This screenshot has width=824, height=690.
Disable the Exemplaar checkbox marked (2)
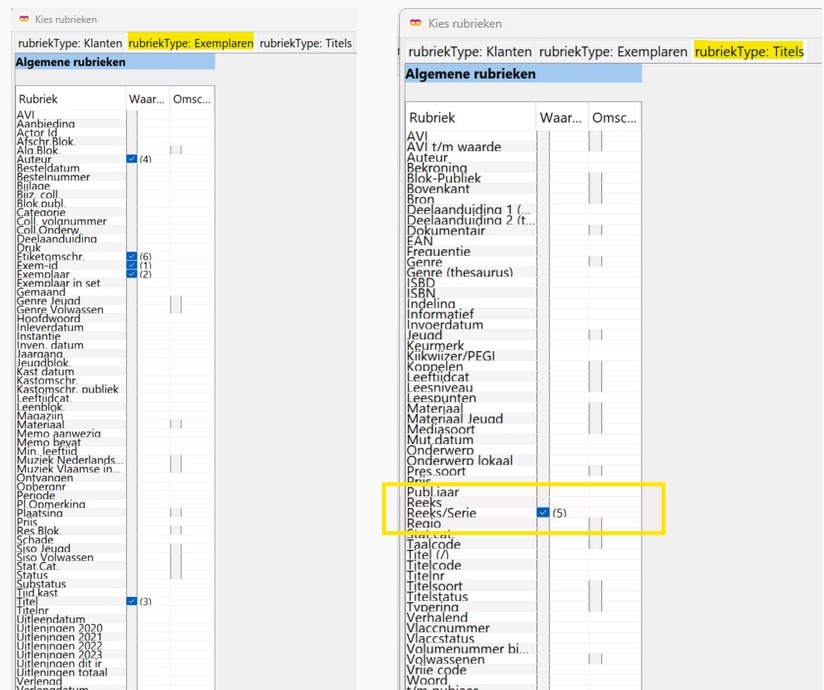point(132,274)
